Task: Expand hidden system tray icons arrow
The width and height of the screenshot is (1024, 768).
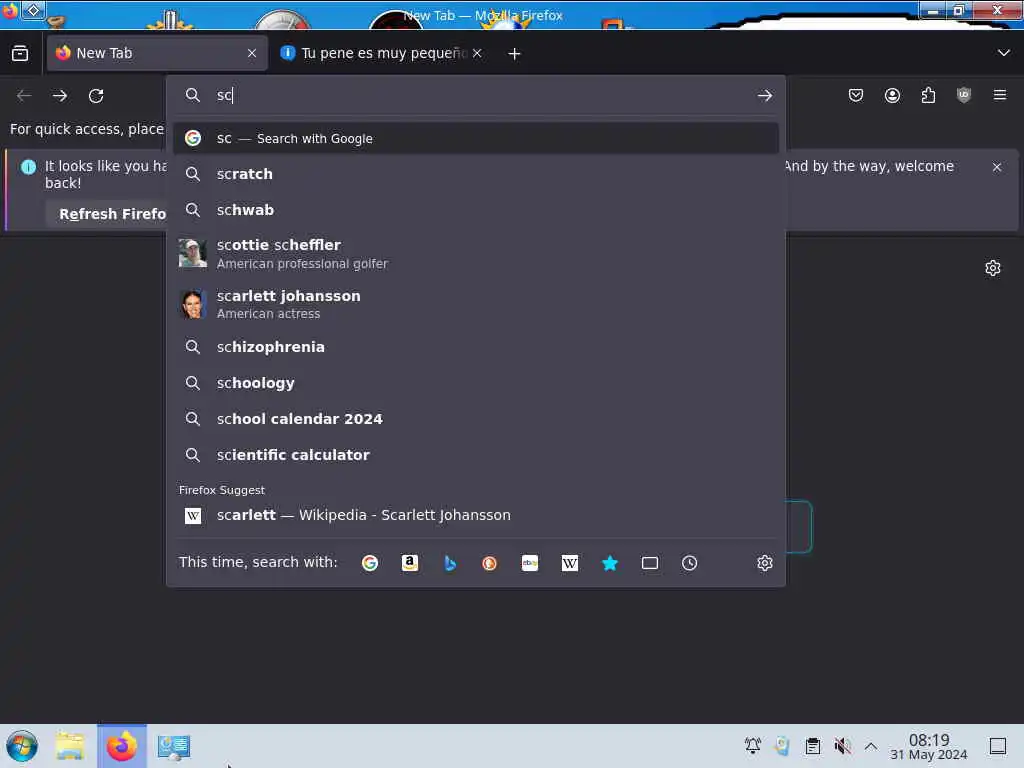Action: (x=871, y=746)
